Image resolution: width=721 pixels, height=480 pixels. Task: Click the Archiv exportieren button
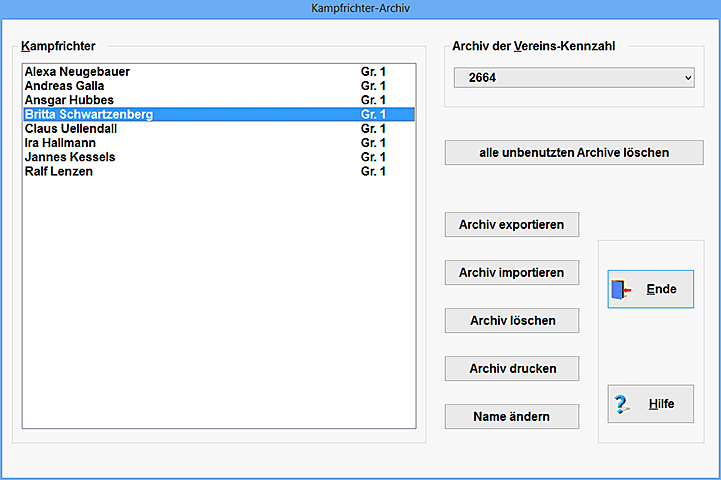click(x=511, y=225)
